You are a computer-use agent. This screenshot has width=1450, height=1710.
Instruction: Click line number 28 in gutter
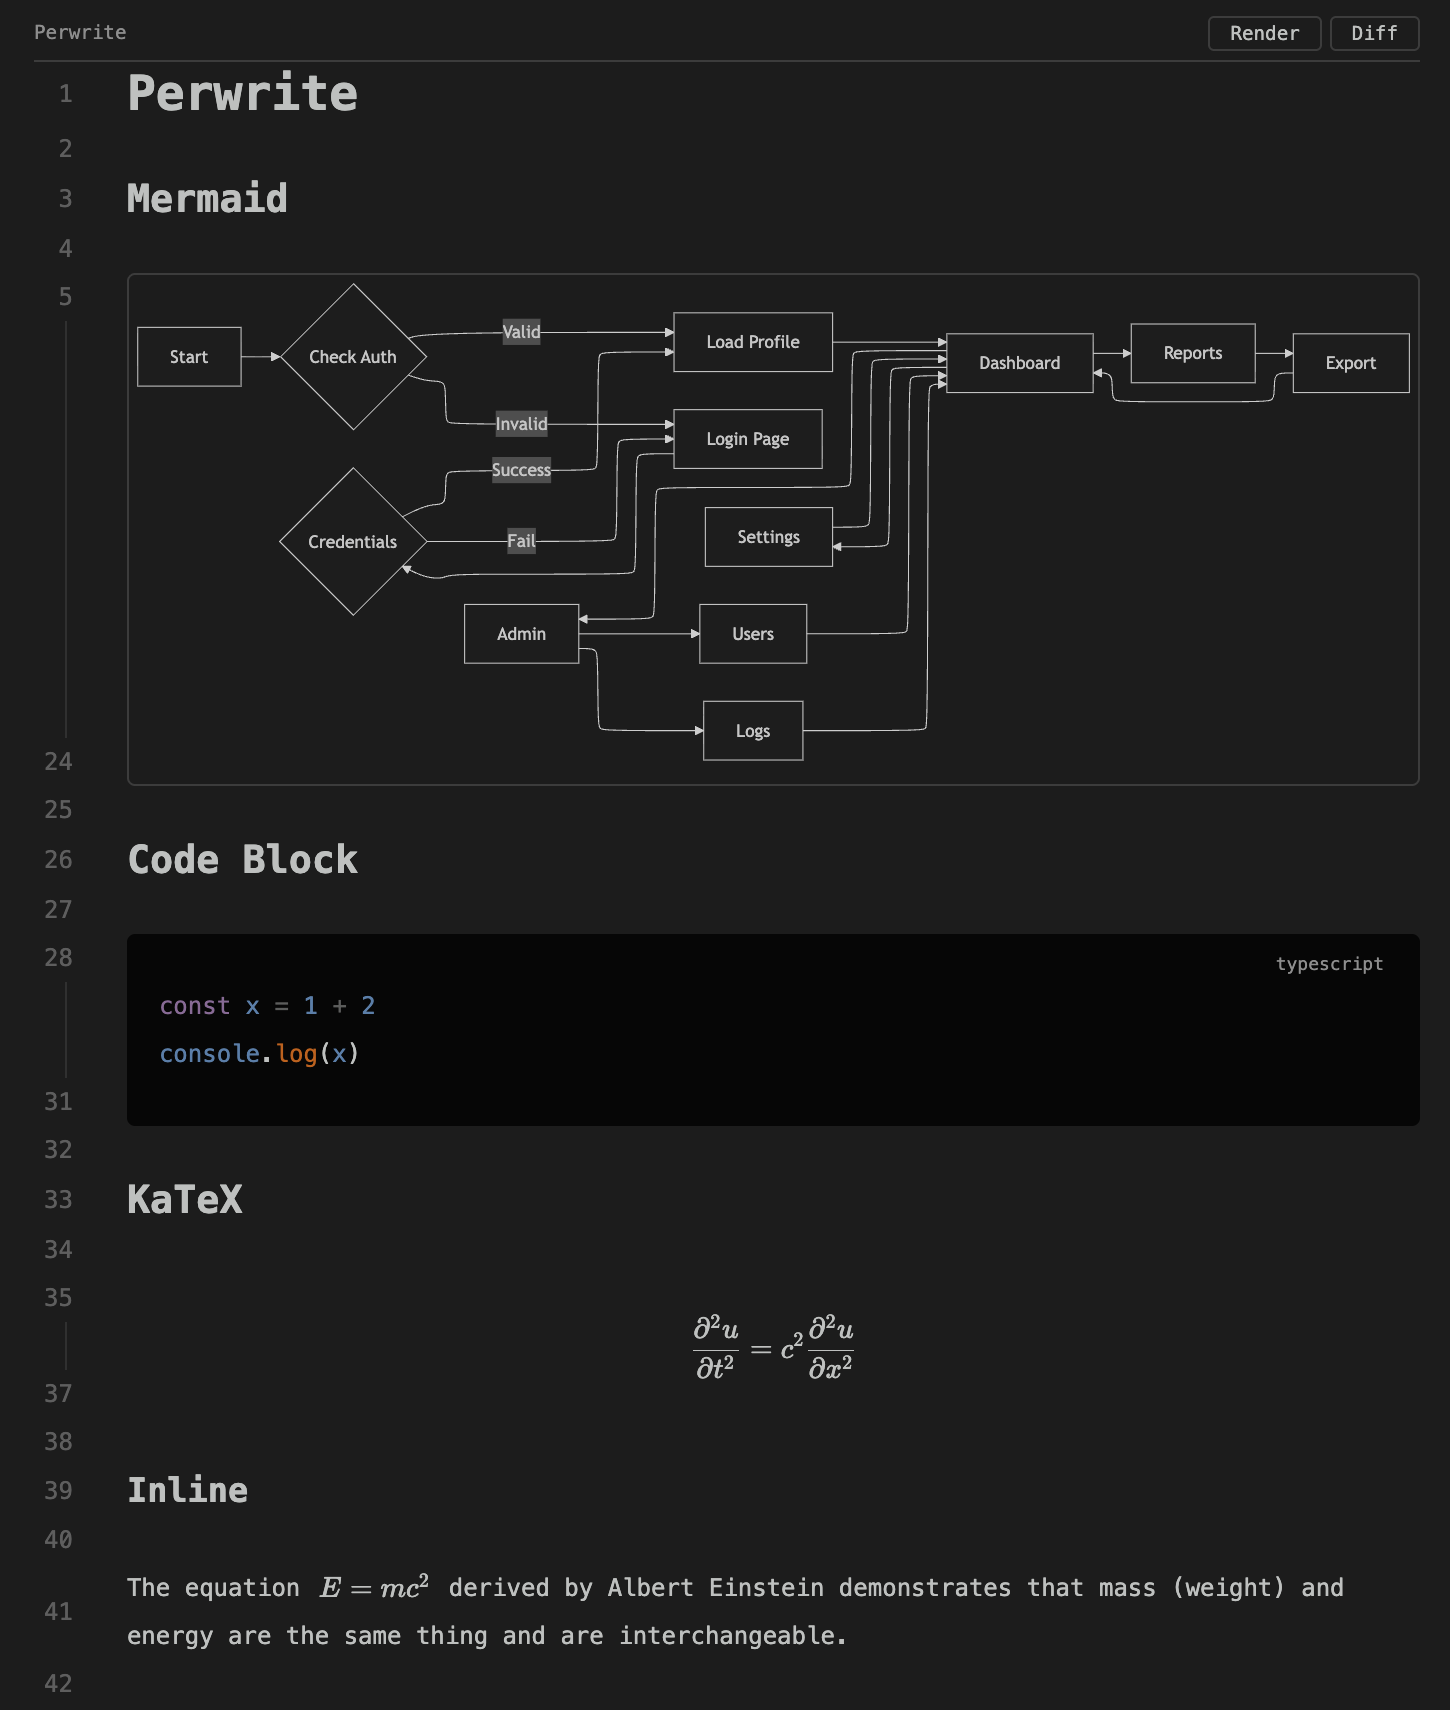[58, 958]
